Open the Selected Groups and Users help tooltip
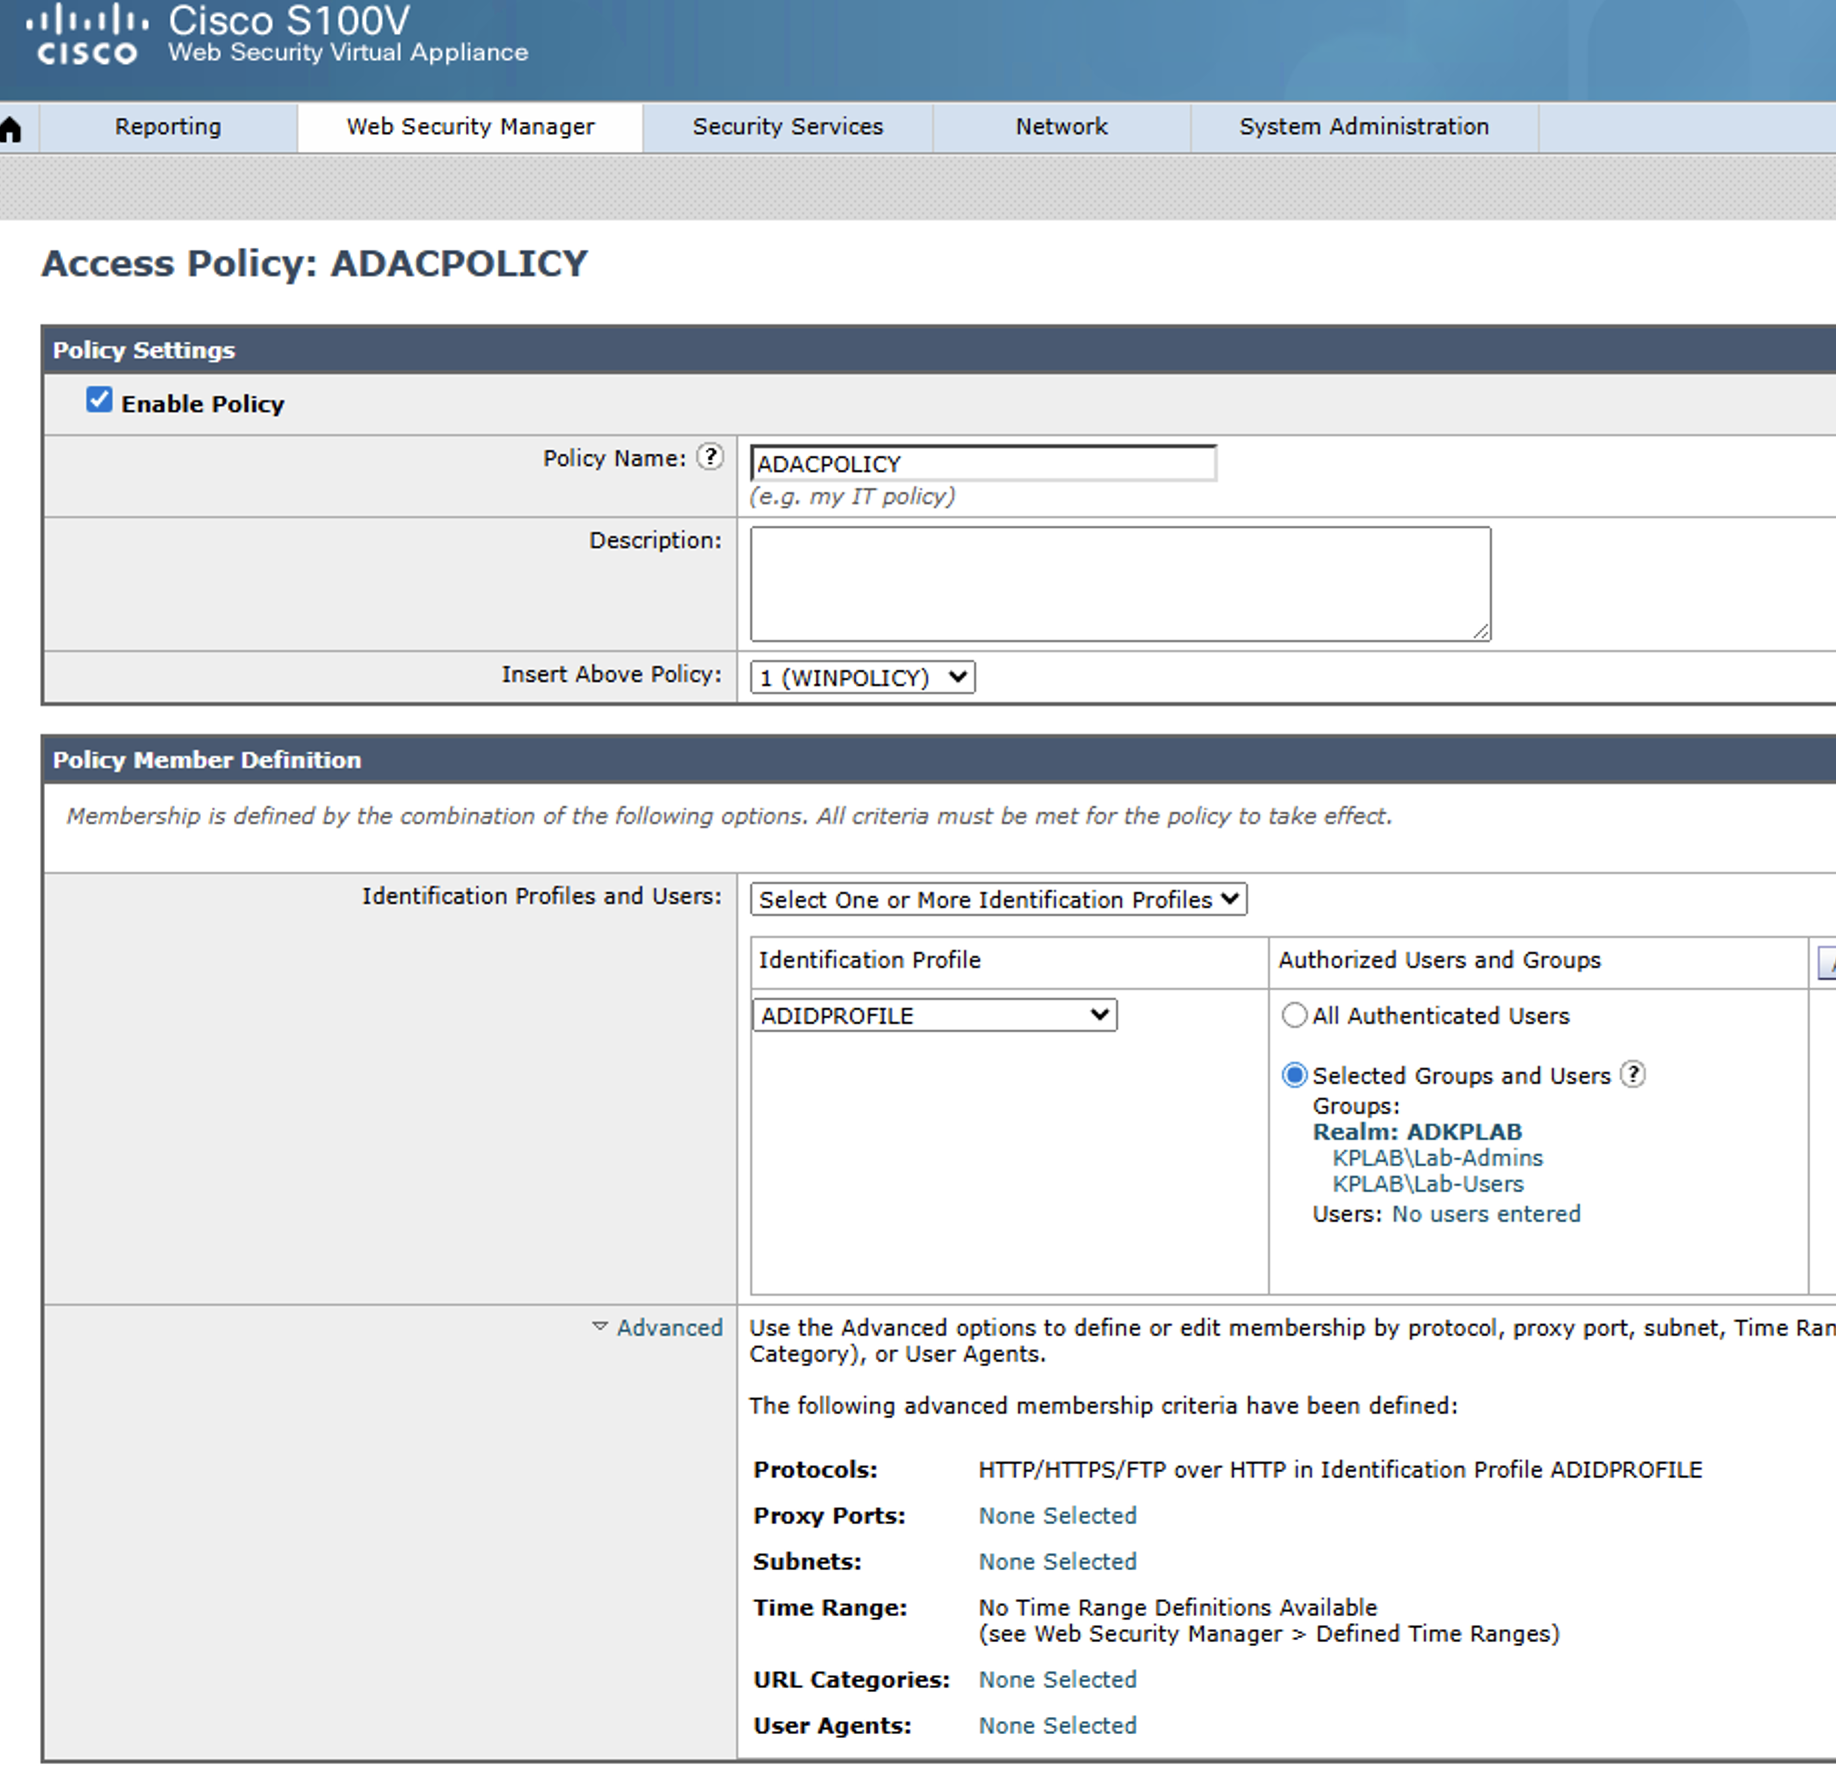 click(x=1634, y=1075)
